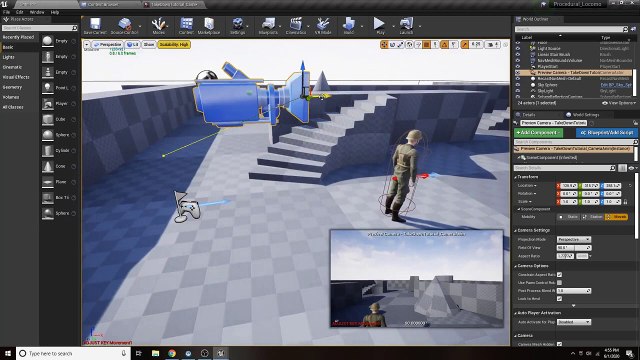The image size is (640, 360).
Task: Toggle scale snapping icon in viewport toolbar
Action: pos(464,44)
